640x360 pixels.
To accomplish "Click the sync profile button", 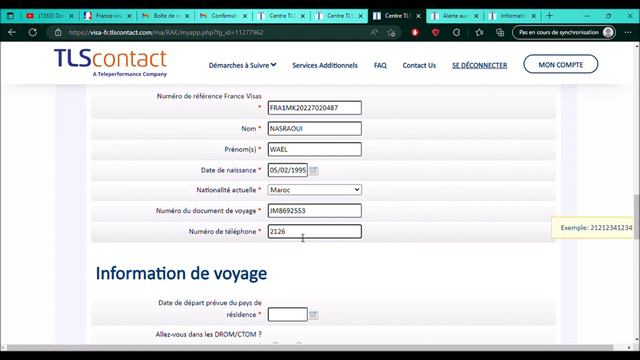I will (x=564, y=32).
